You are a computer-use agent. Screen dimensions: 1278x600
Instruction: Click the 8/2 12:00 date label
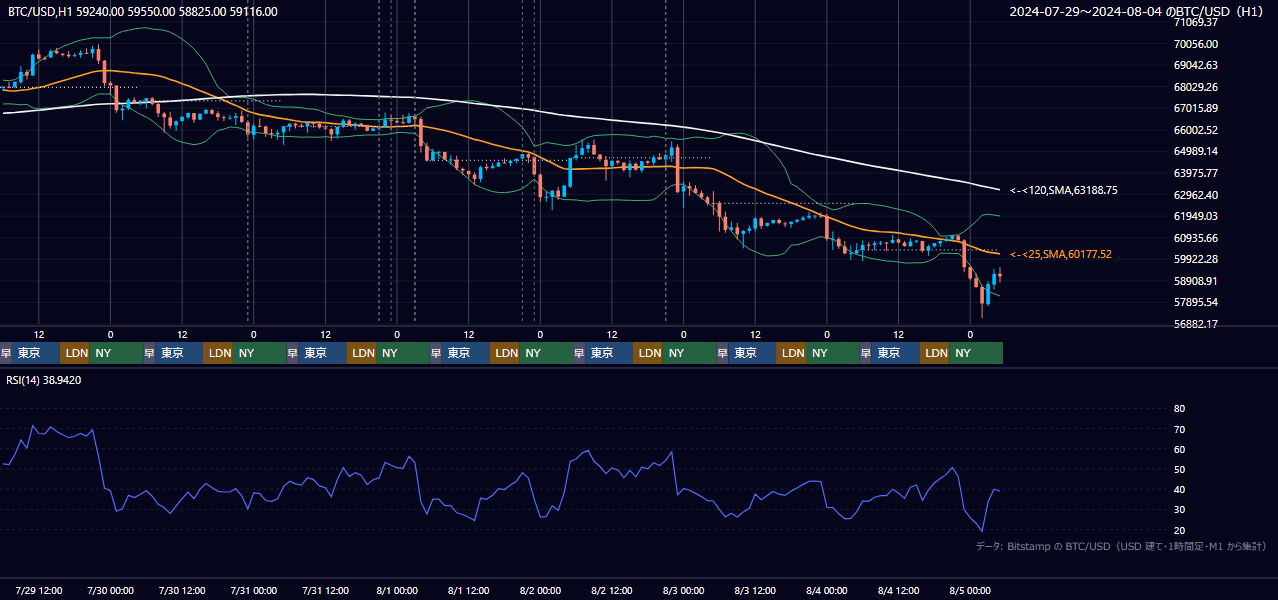612,591
